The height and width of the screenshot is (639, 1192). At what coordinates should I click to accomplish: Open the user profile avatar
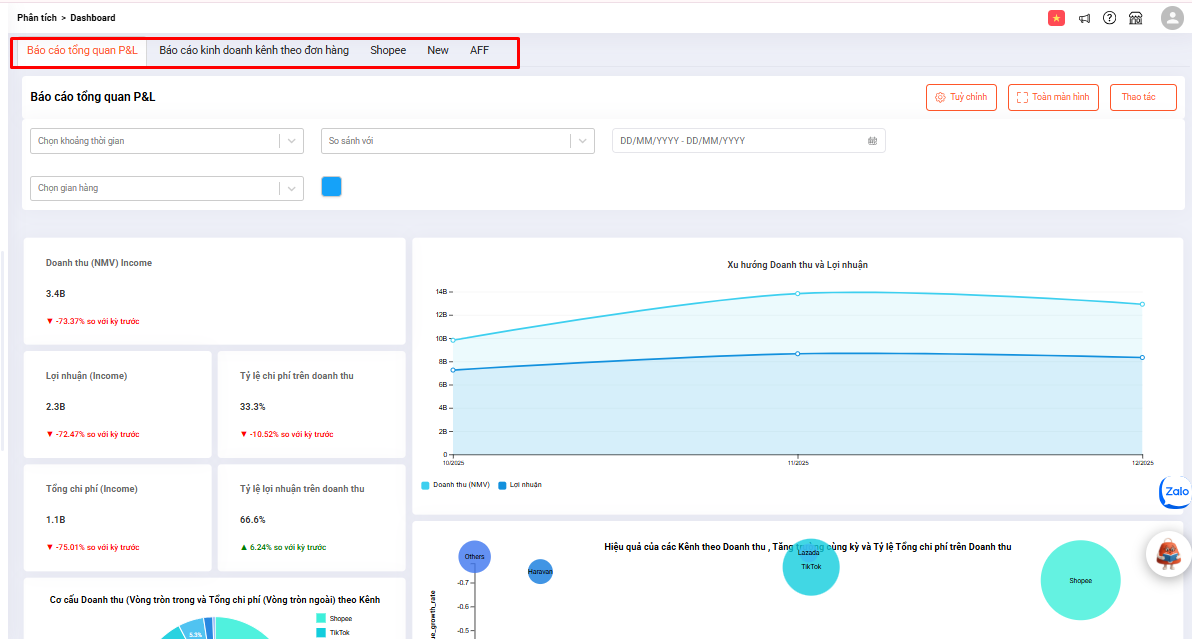1171,18
